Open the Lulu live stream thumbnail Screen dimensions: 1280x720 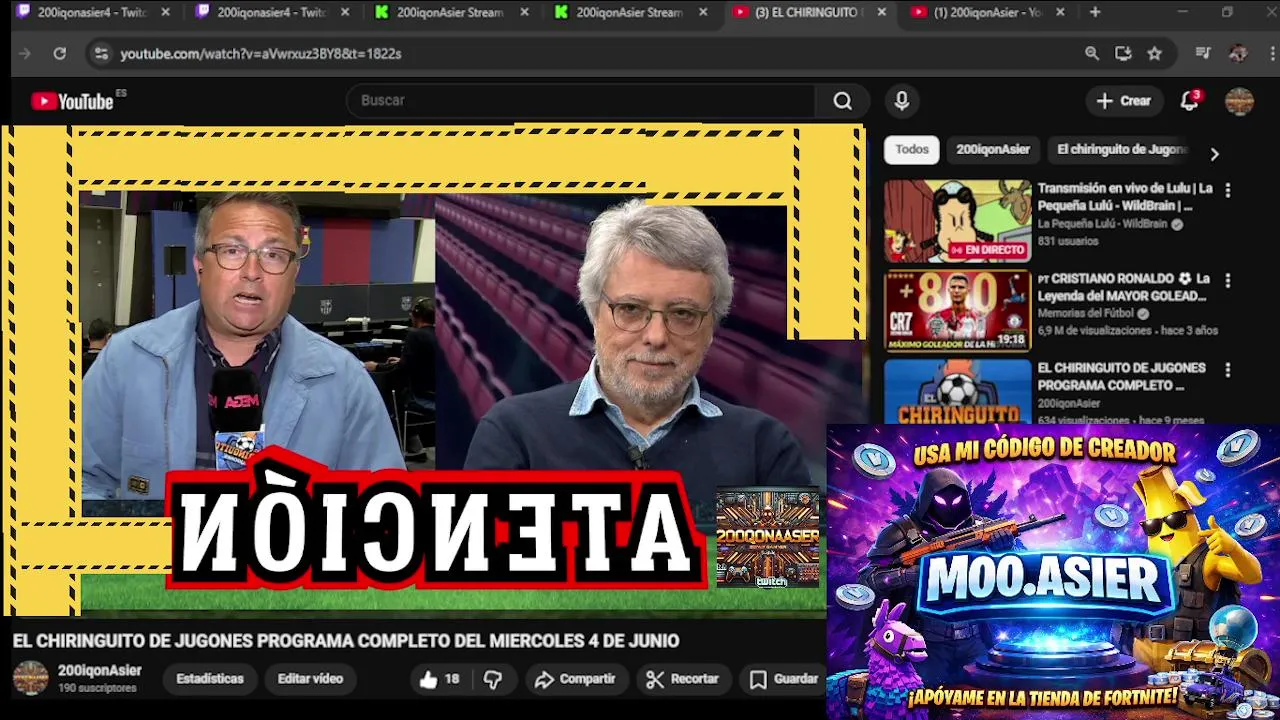(x=957, y=221)
